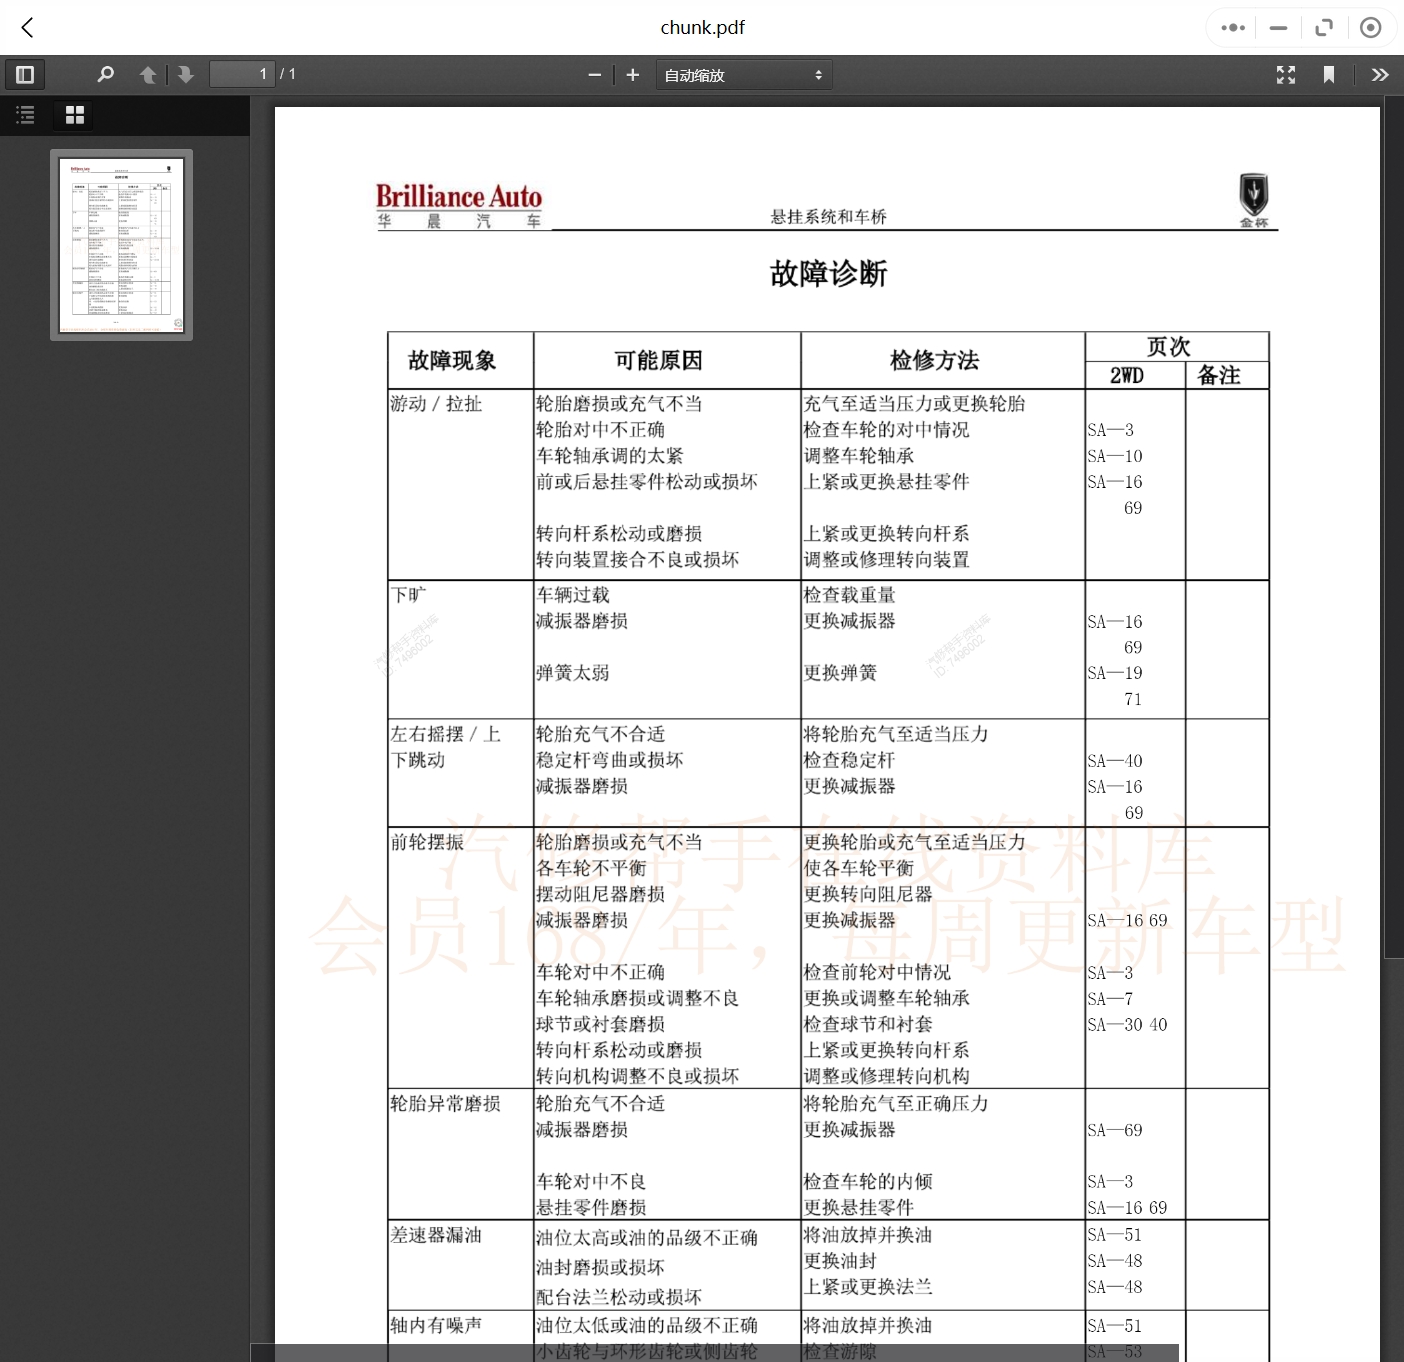Zoom in on the document
Screen dimensions: 1404x1362
(632, 74)
